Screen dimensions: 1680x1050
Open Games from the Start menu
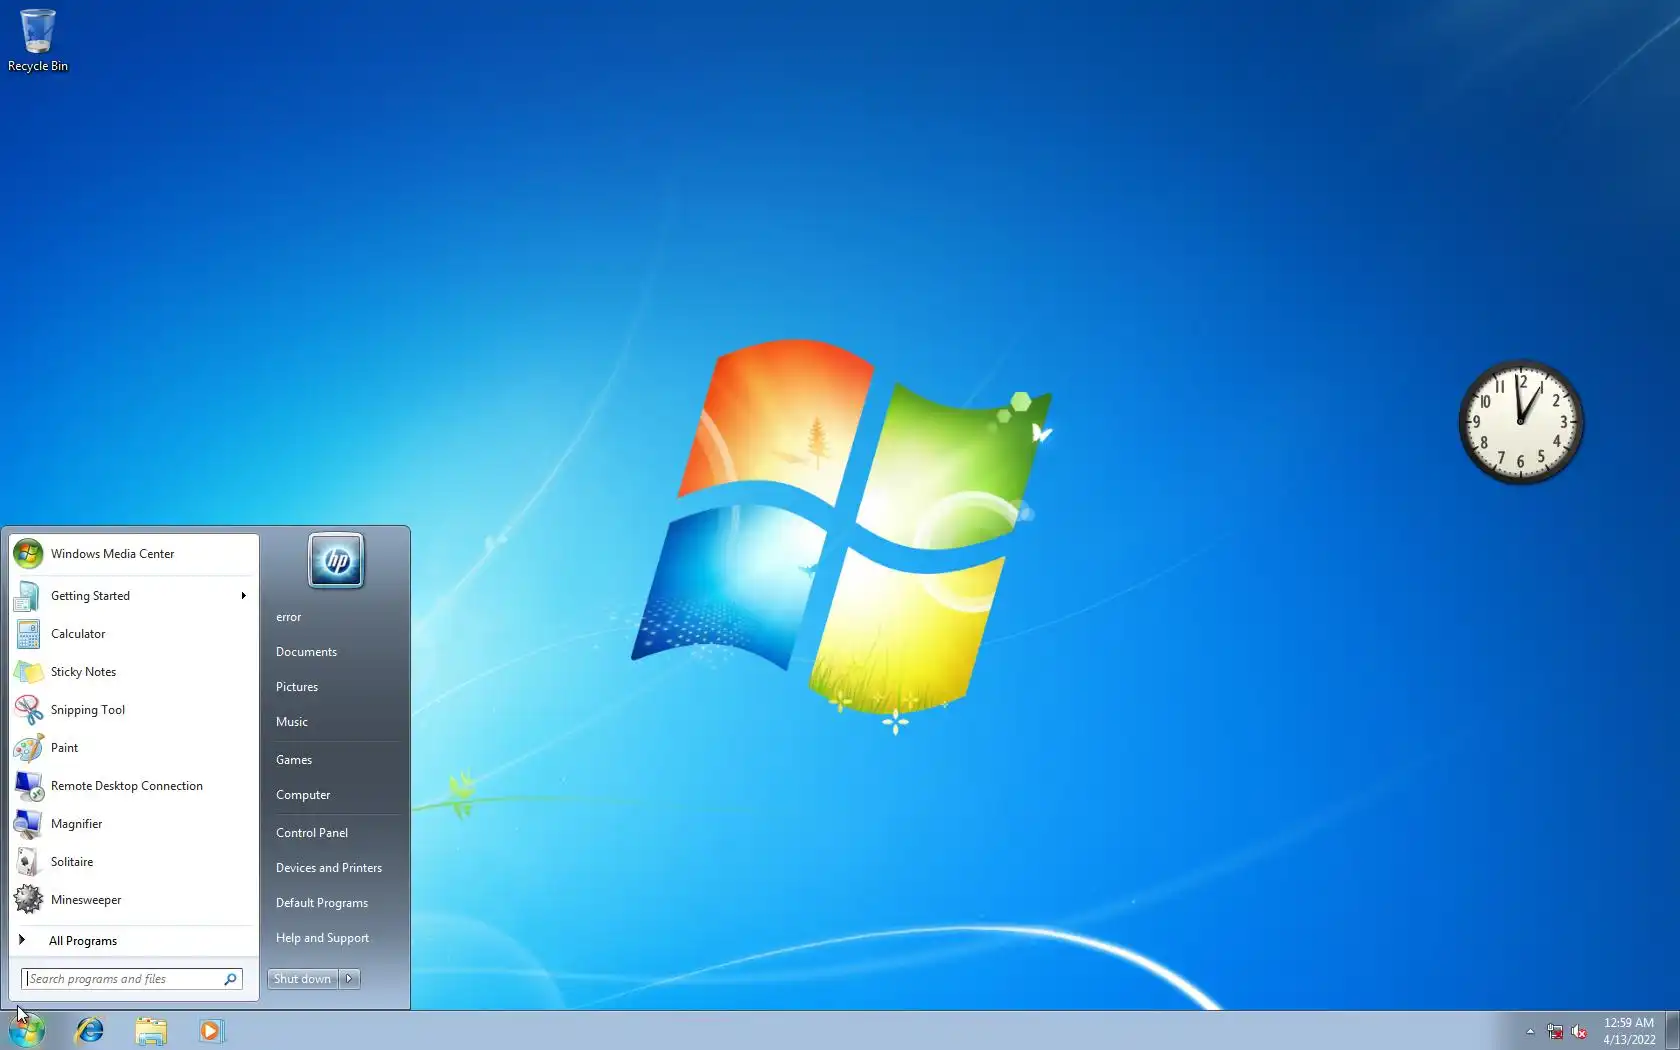click(x=294, y=760)
